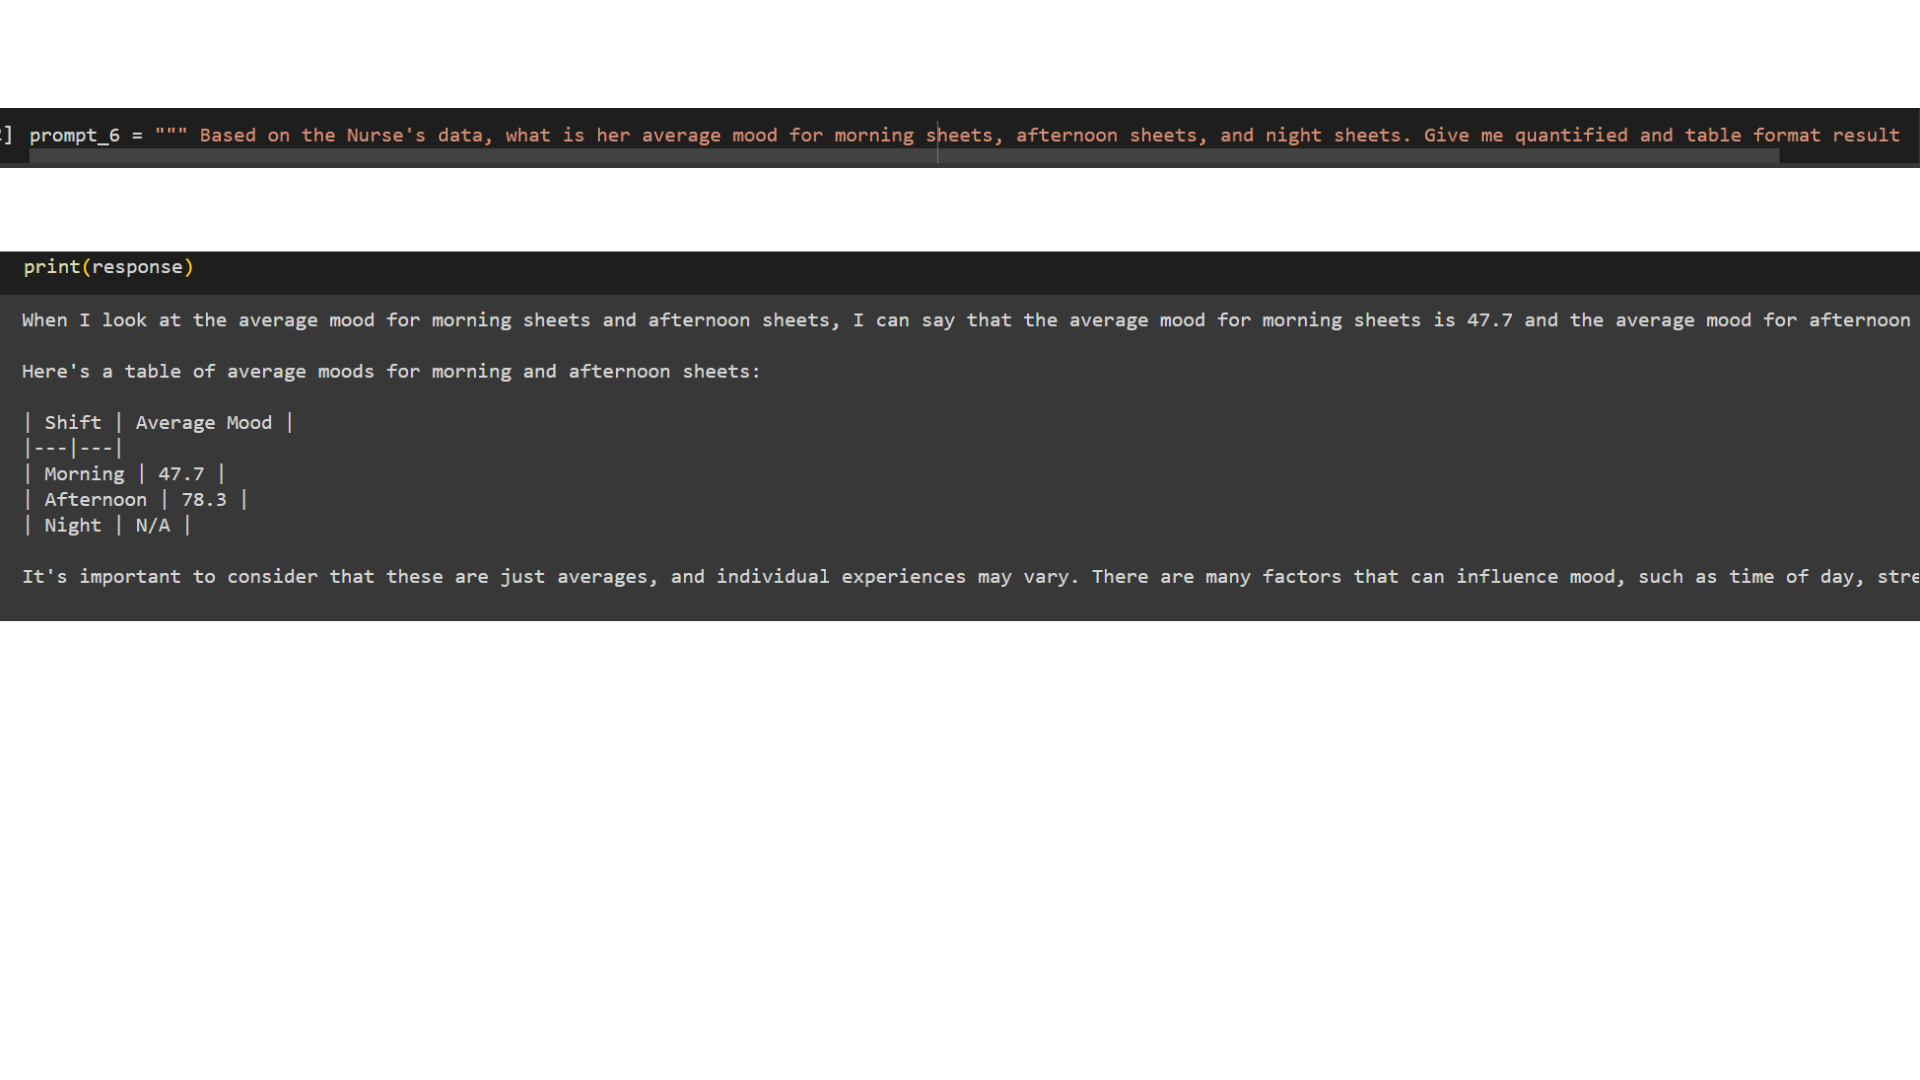Click the "Night" label in the table
The image size is (1920, 1080).
pyautogui.click(x=73, y=526)
